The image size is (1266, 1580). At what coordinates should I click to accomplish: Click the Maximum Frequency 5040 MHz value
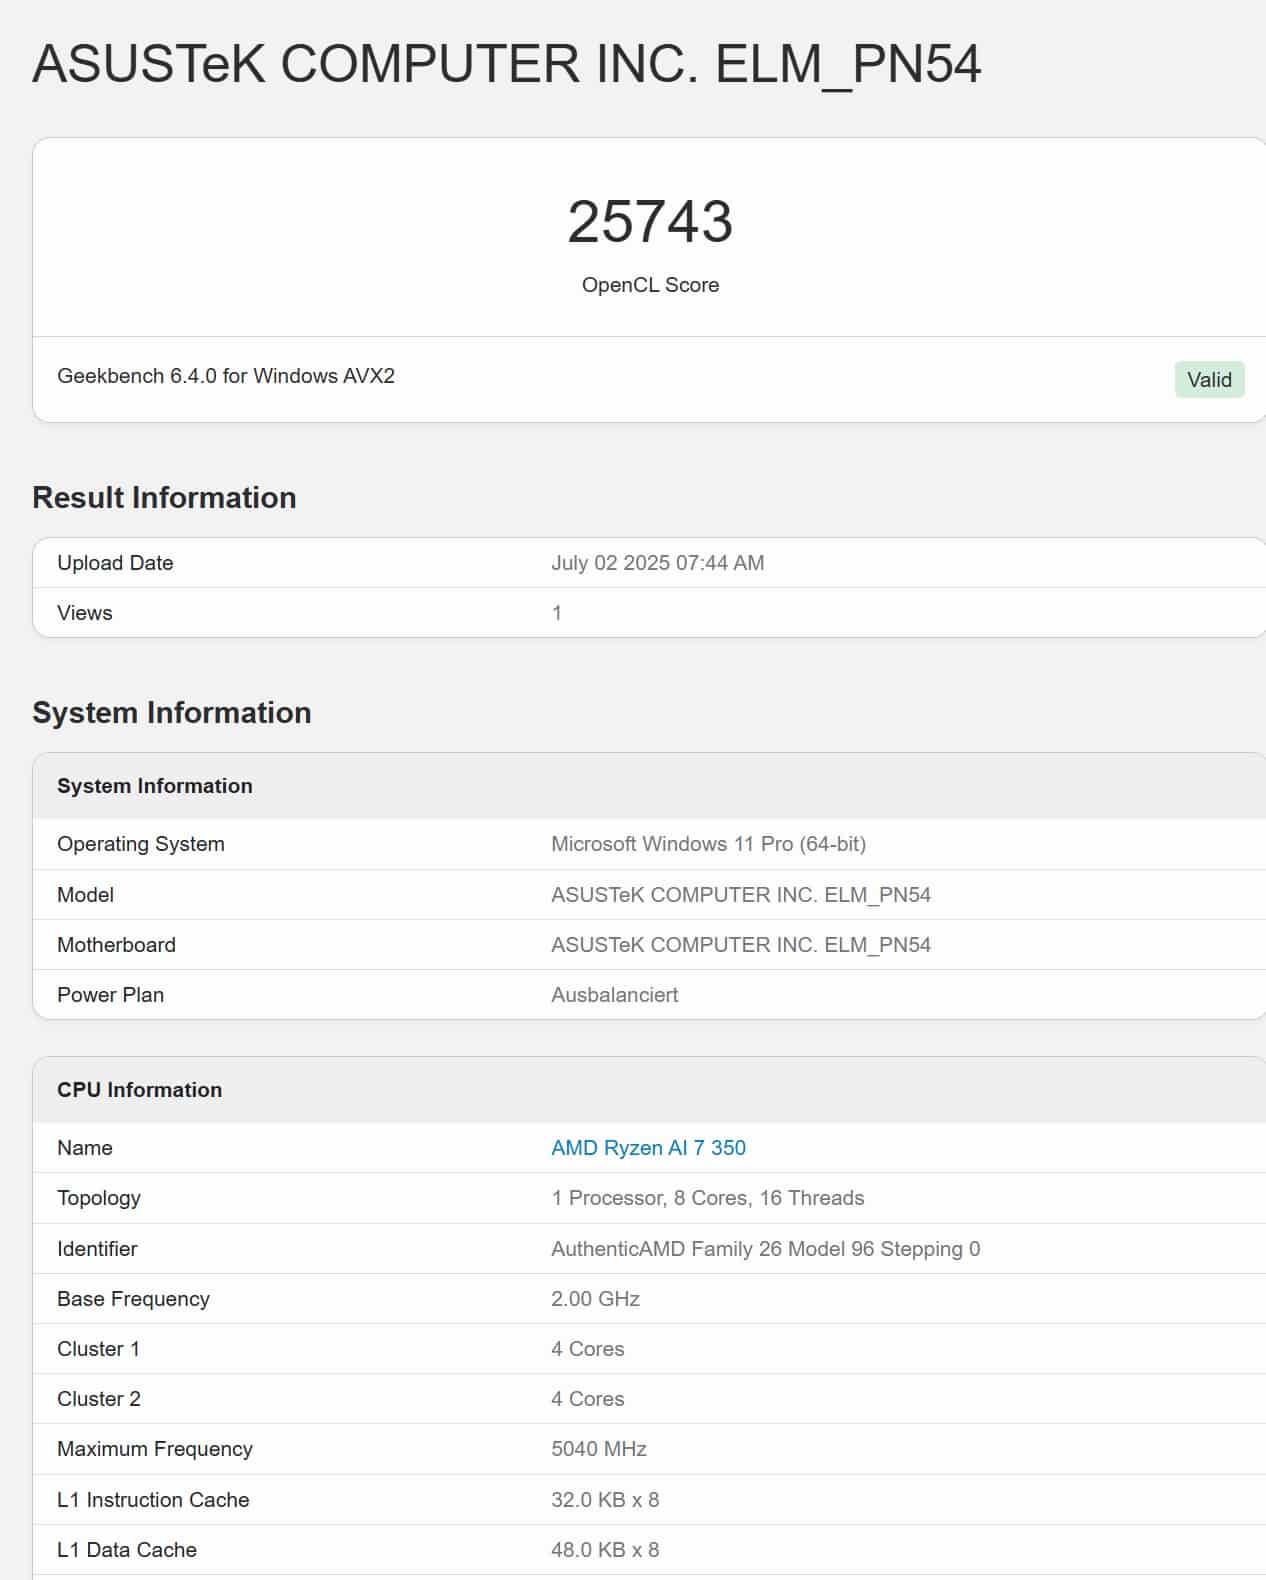coord(598,1449)
